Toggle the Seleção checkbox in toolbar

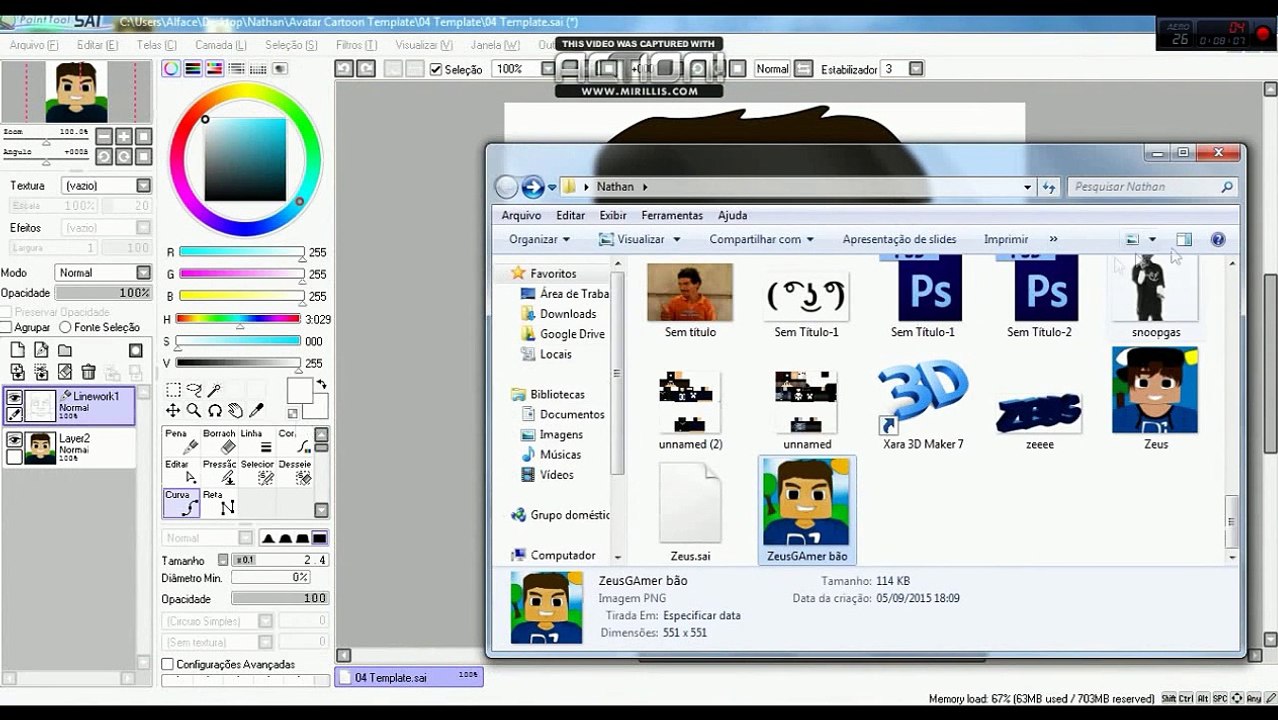pyautogui.click(x=436, y=69)
